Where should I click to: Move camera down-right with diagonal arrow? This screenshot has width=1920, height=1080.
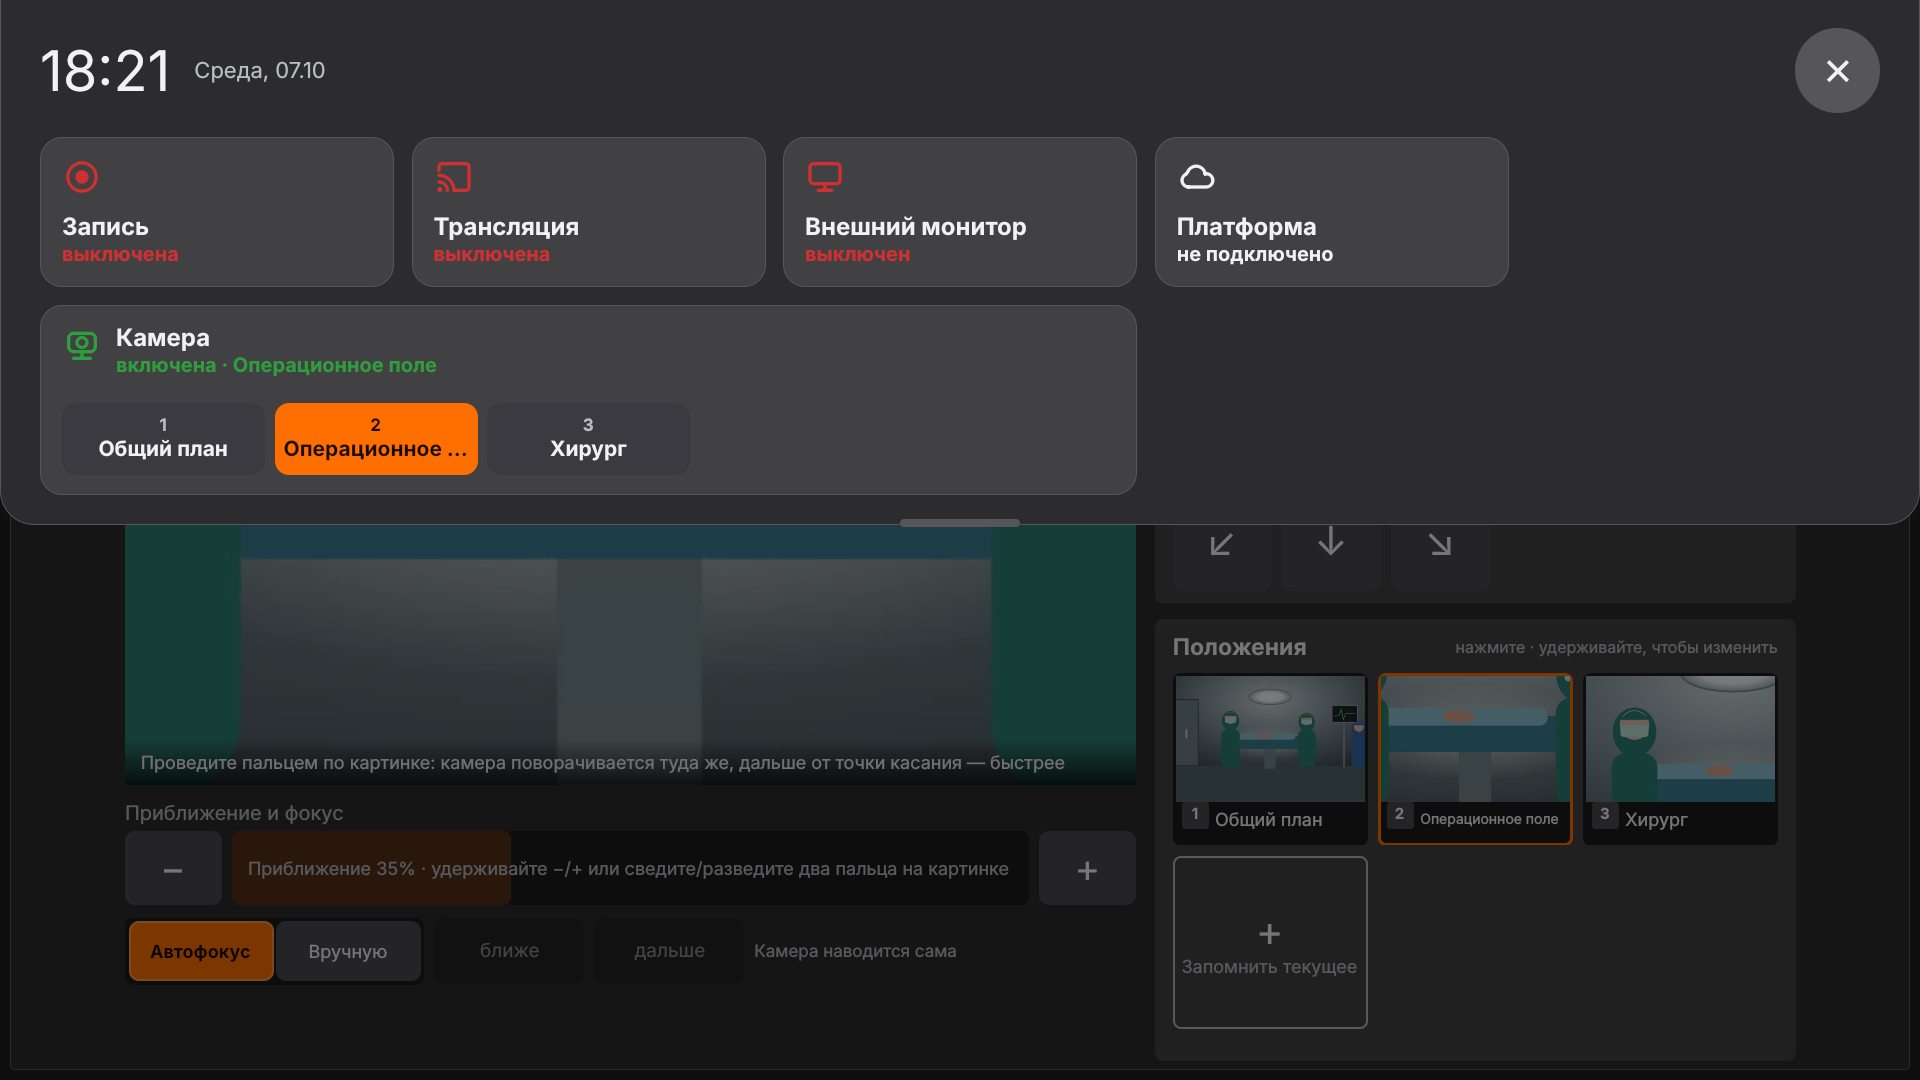(1440, 545)
